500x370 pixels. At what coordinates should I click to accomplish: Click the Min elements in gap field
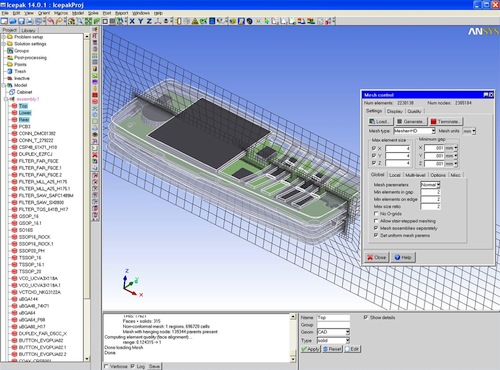pos(430,192)
